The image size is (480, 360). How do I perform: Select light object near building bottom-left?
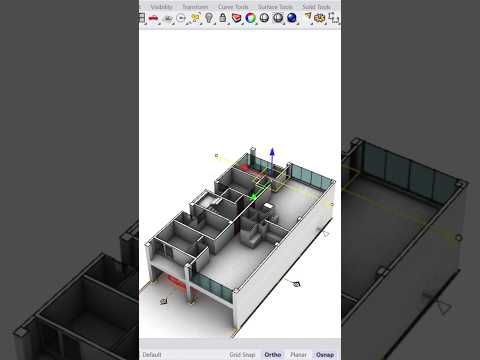tap(163, 301)
